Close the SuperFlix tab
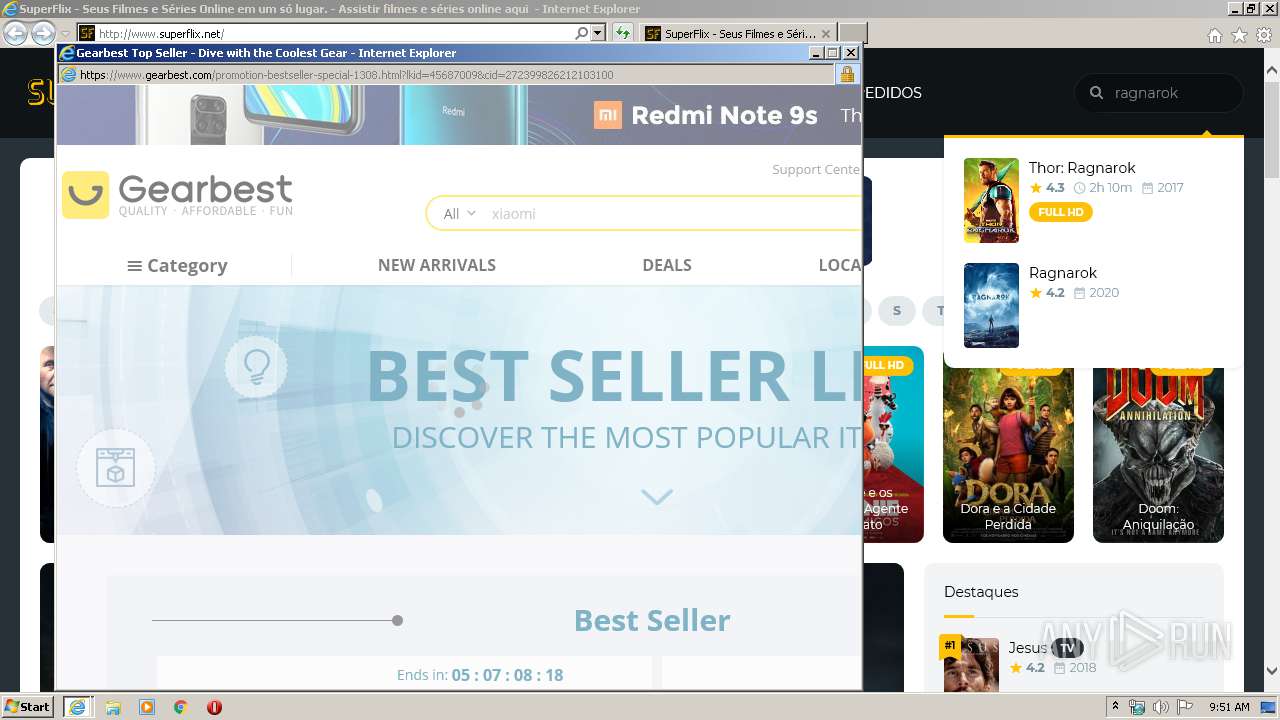The image size is (1280, 720). click(x=826, y=33)
